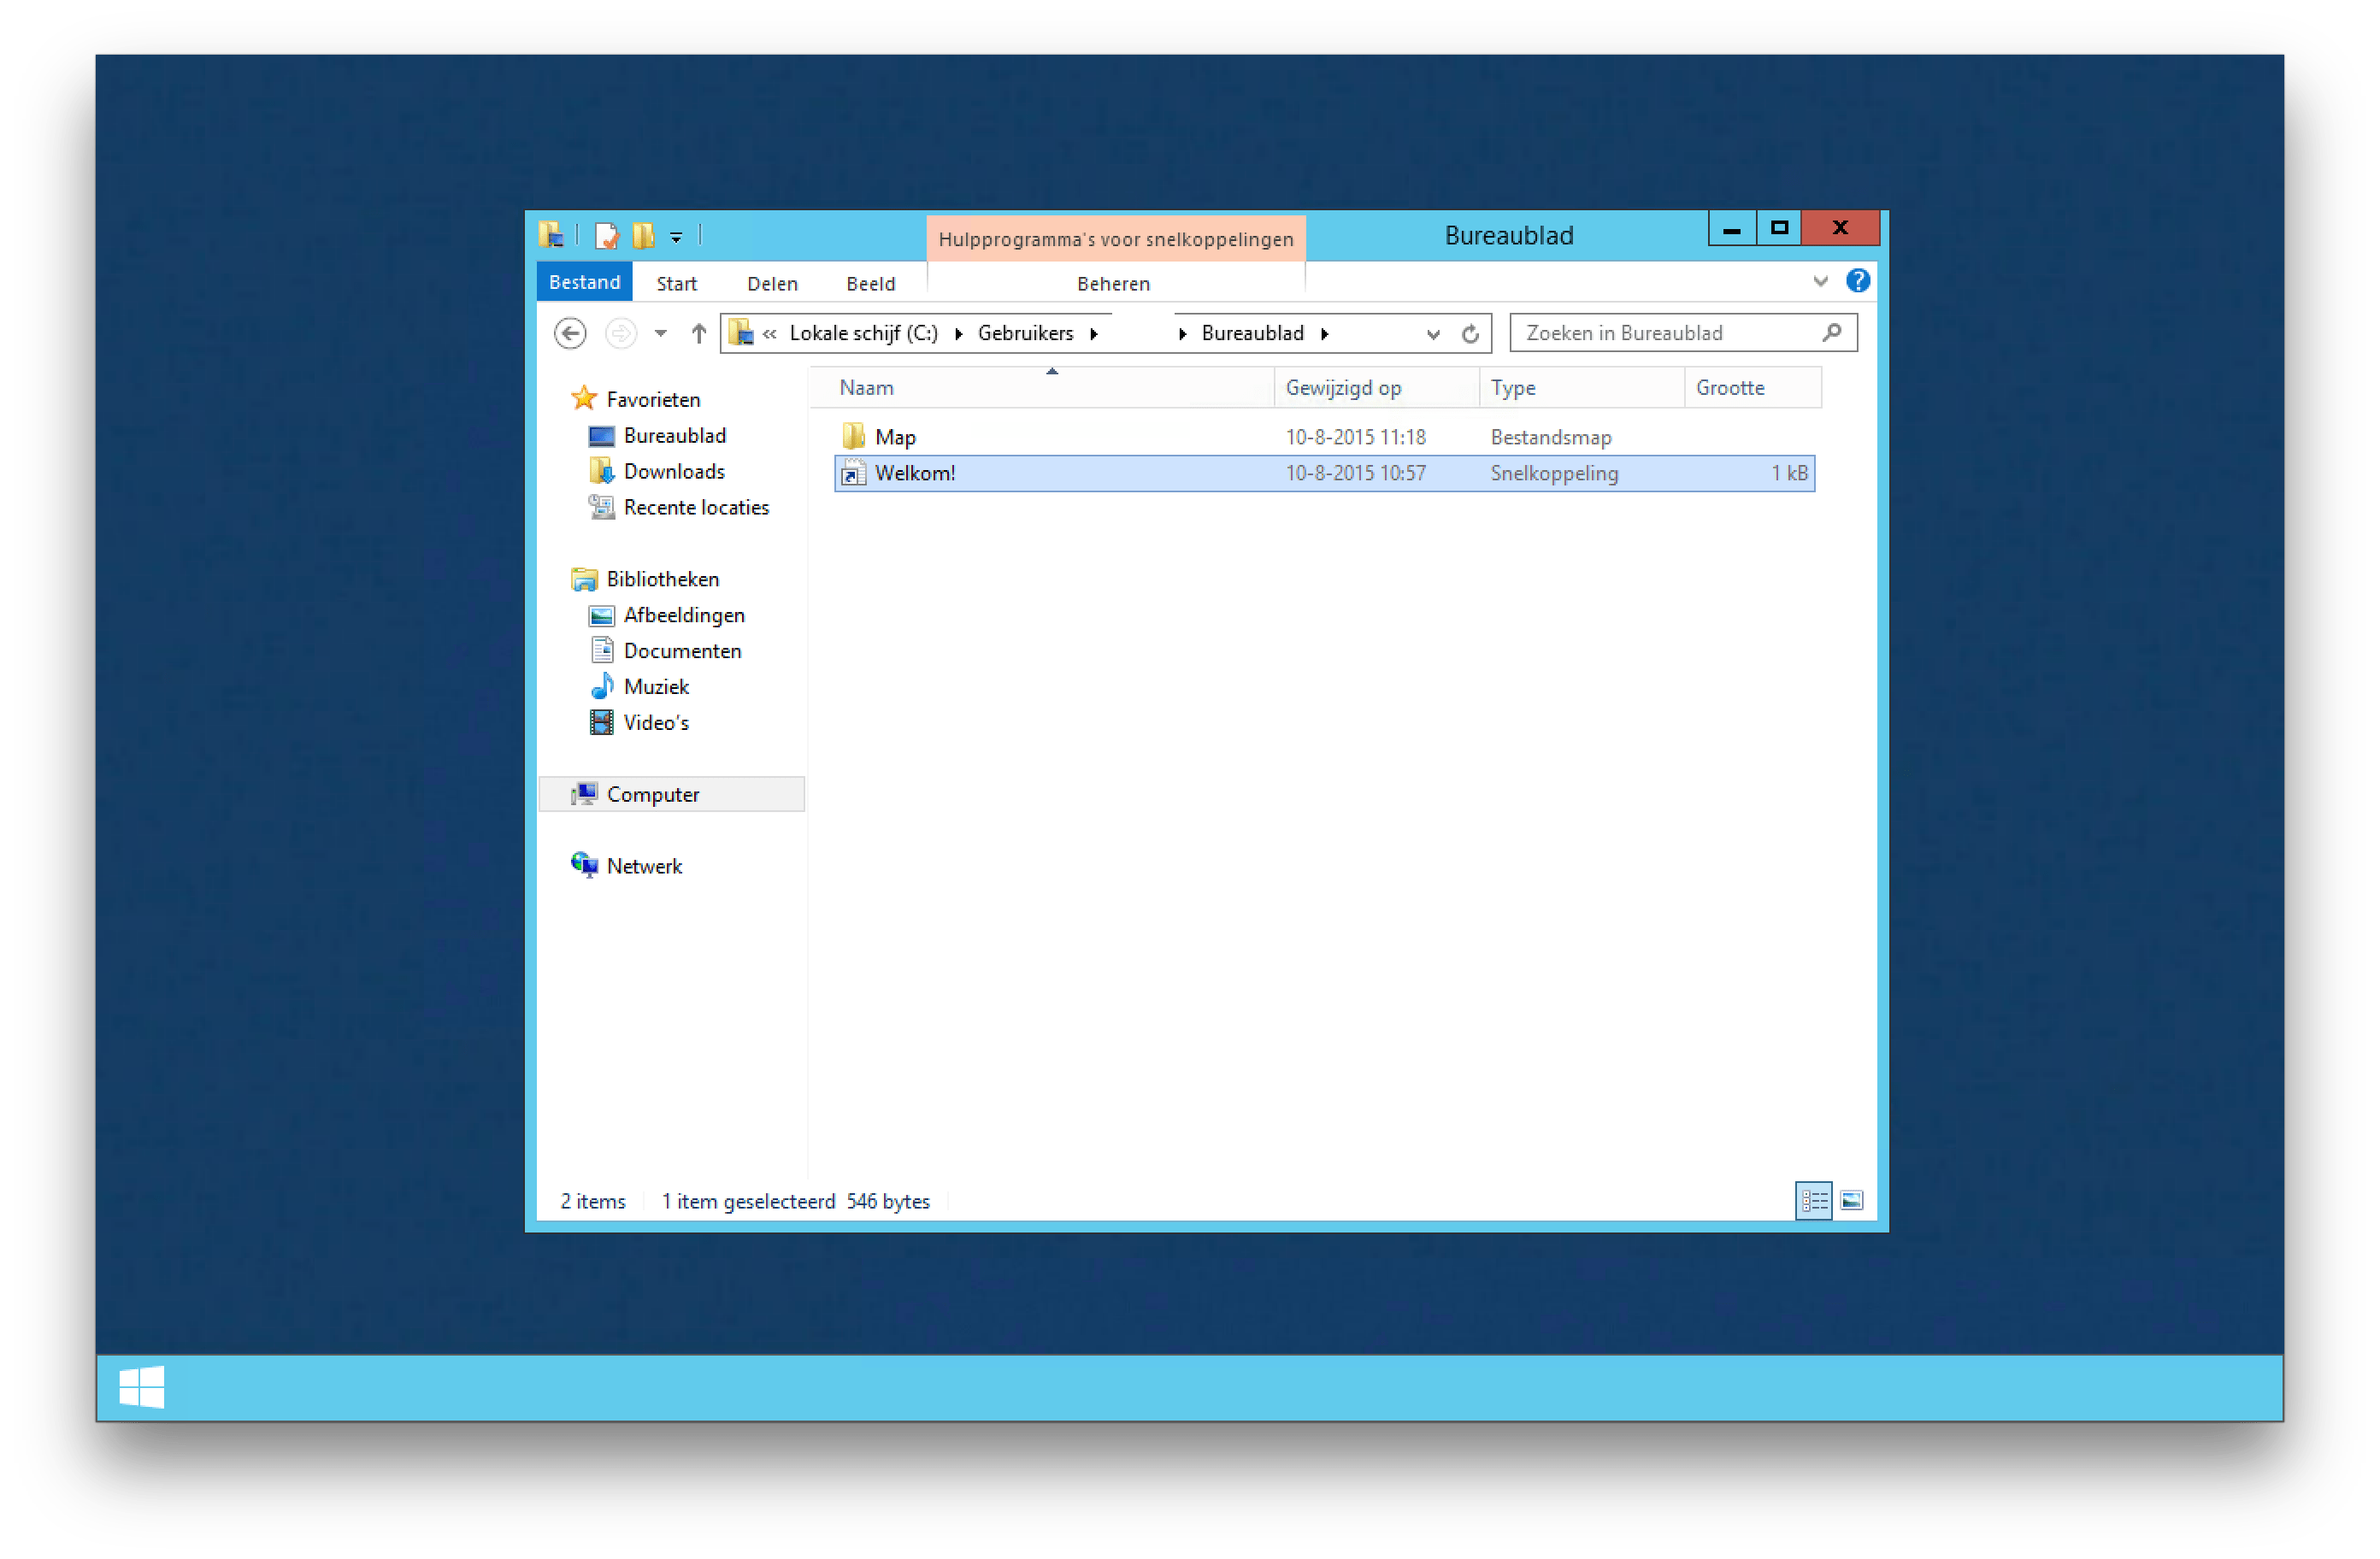Open the Beheren shortcut tools tab

pyautogui.click(x=1113, y=284)
